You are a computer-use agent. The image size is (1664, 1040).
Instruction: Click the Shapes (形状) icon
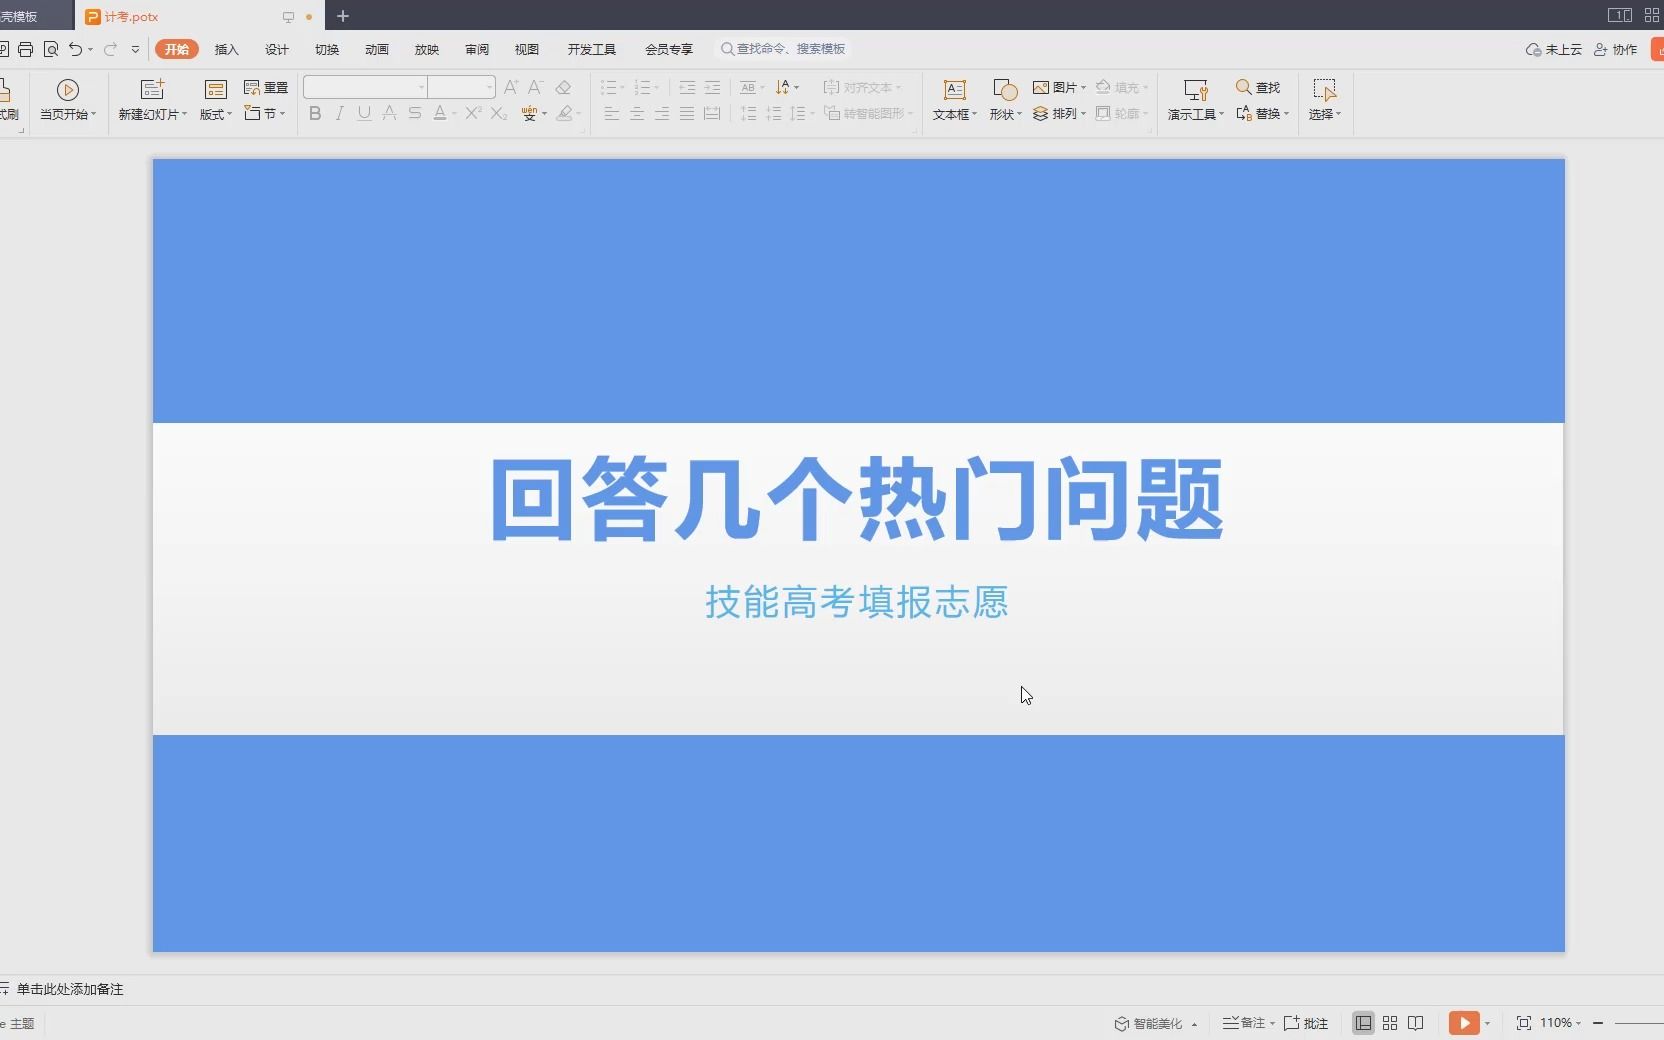1005,90
